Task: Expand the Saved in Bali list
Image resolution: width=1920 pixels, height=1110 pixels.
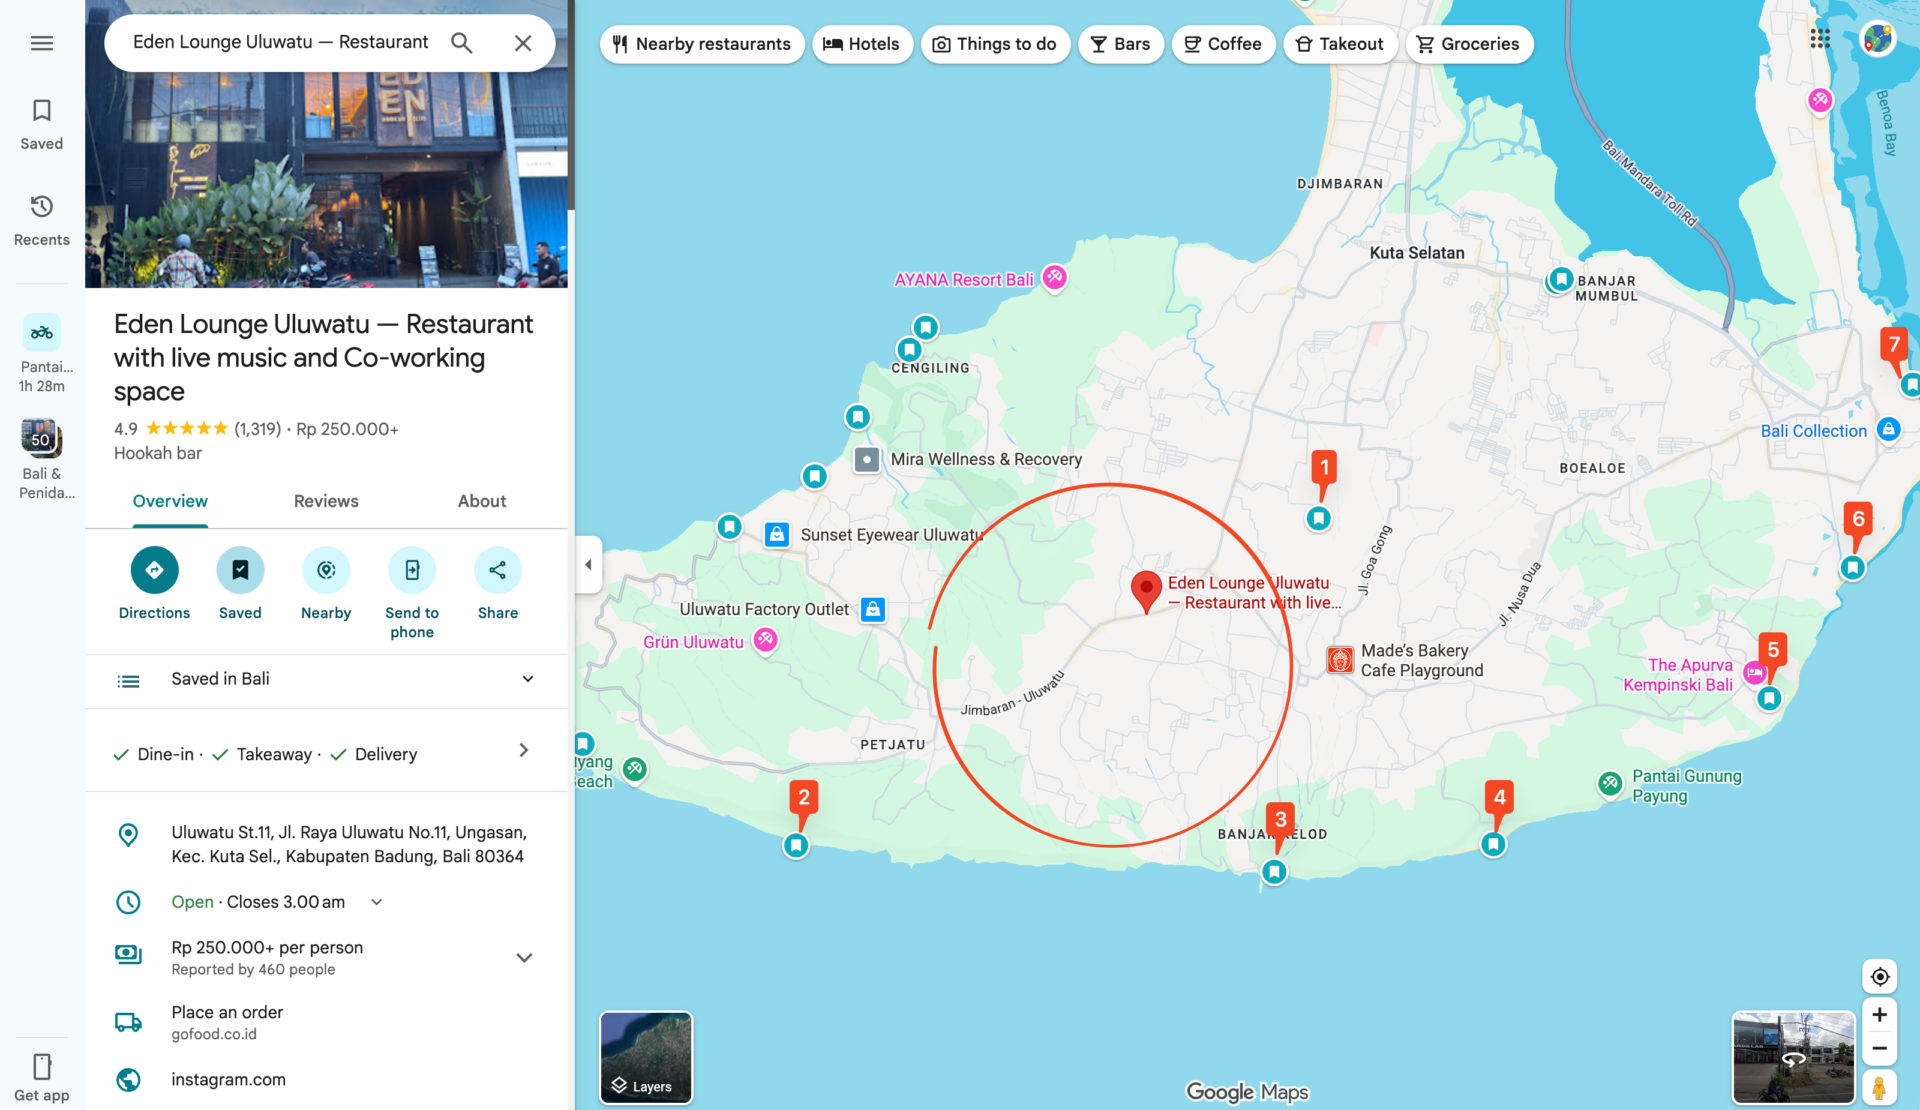Action: (x=326, y=680)
